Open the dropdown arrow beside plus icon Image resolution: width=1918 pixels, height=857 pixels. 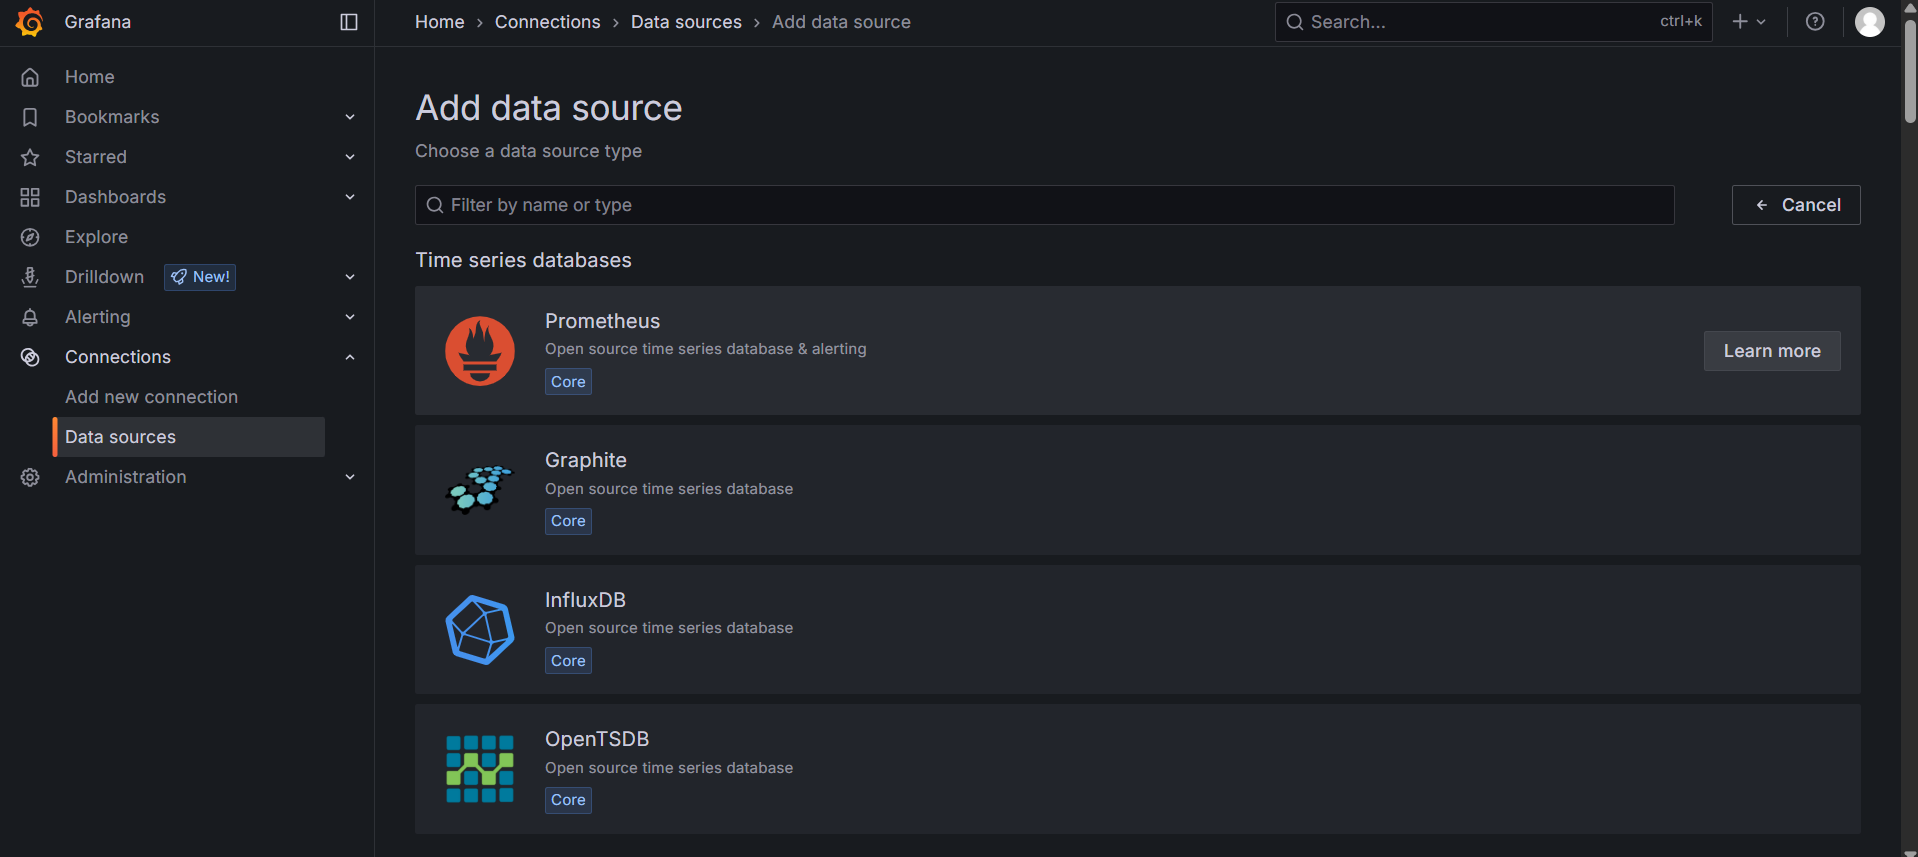[x=1761, y=22]
